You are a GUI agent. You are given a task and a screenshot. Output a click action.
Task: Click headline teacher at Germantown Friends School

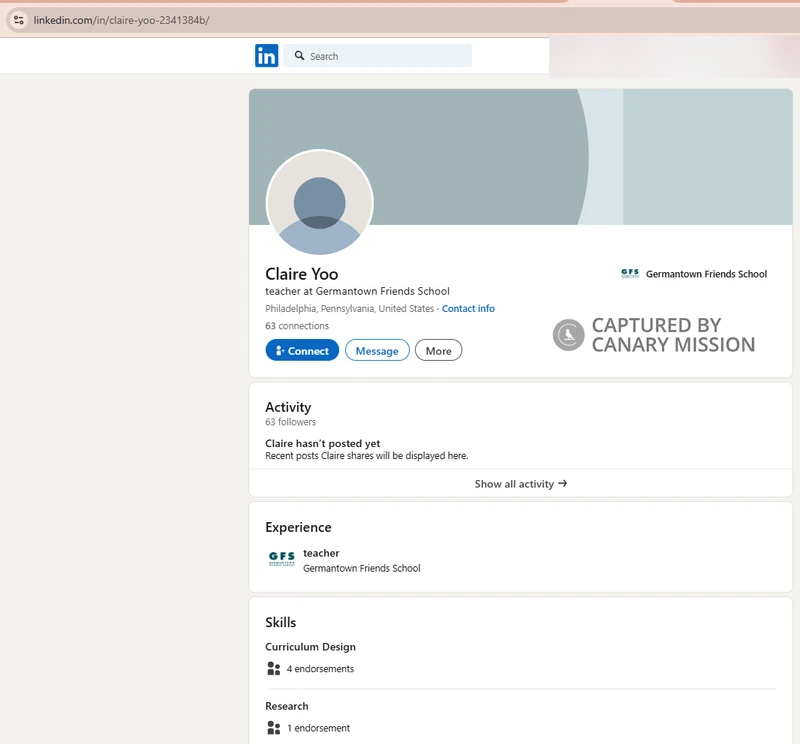click(357, 291)
